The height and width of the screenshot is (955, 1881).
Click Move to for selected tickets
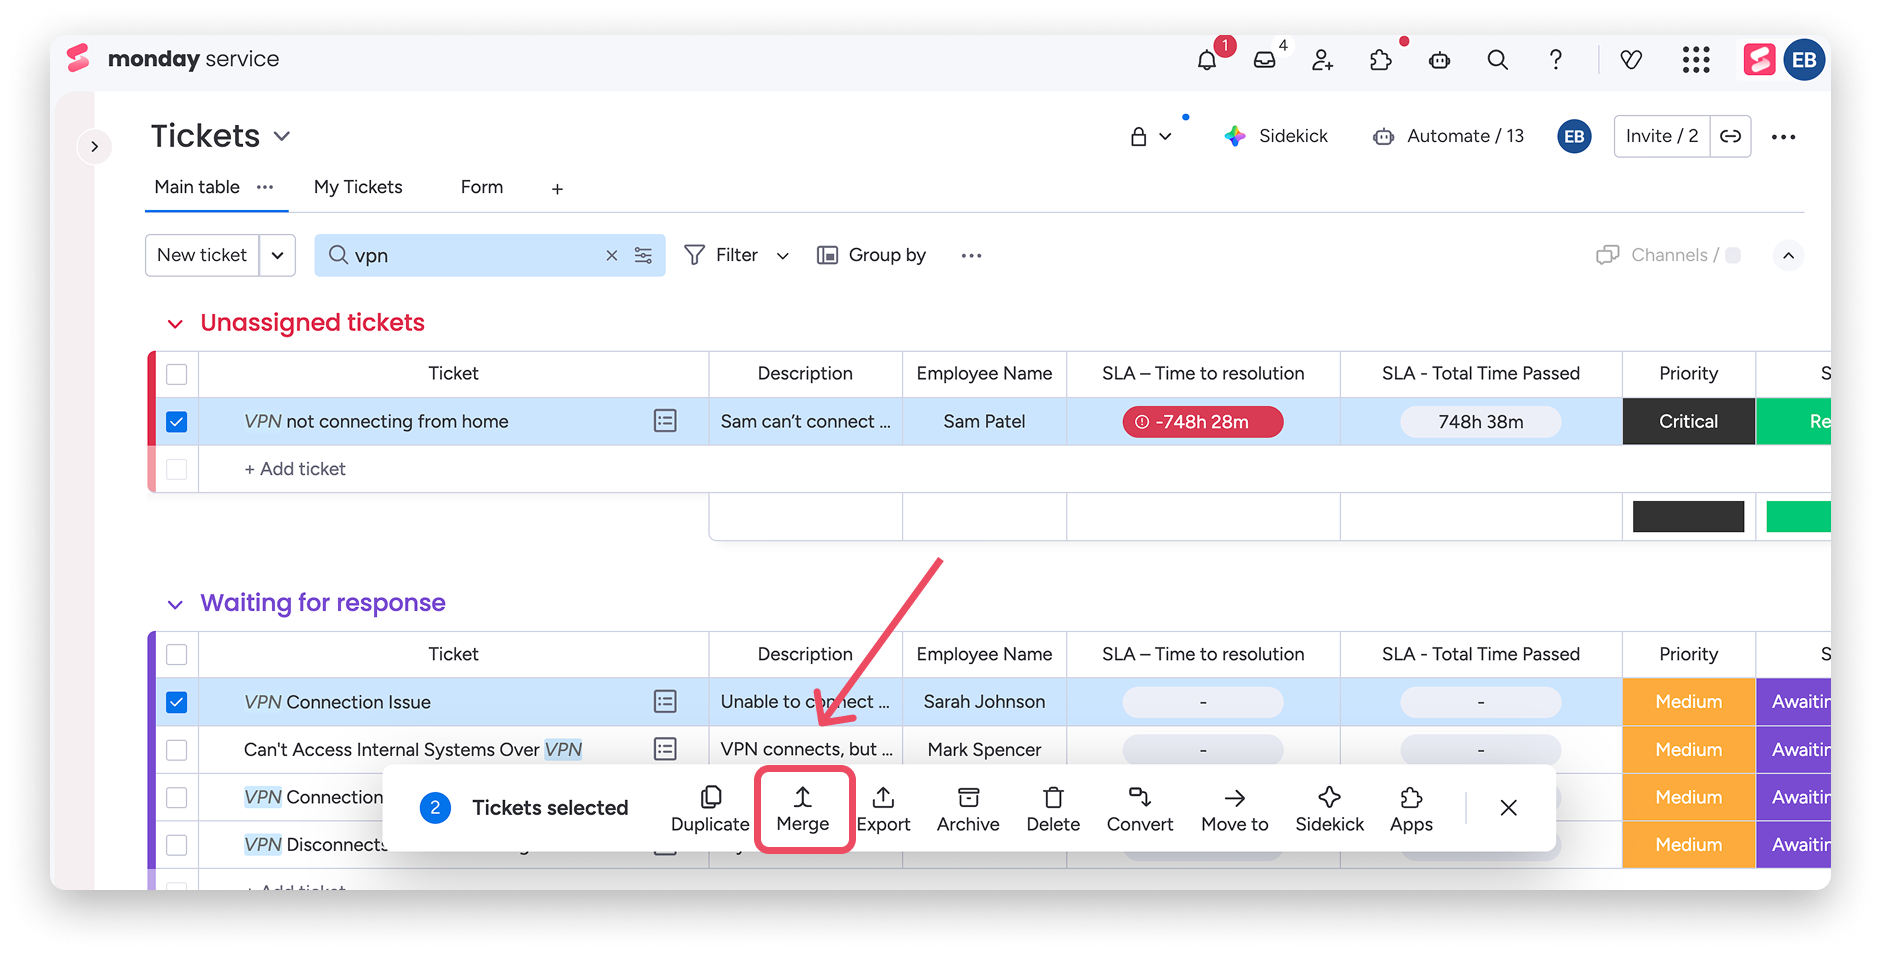pyautogui.click(x=1235, y=809)
